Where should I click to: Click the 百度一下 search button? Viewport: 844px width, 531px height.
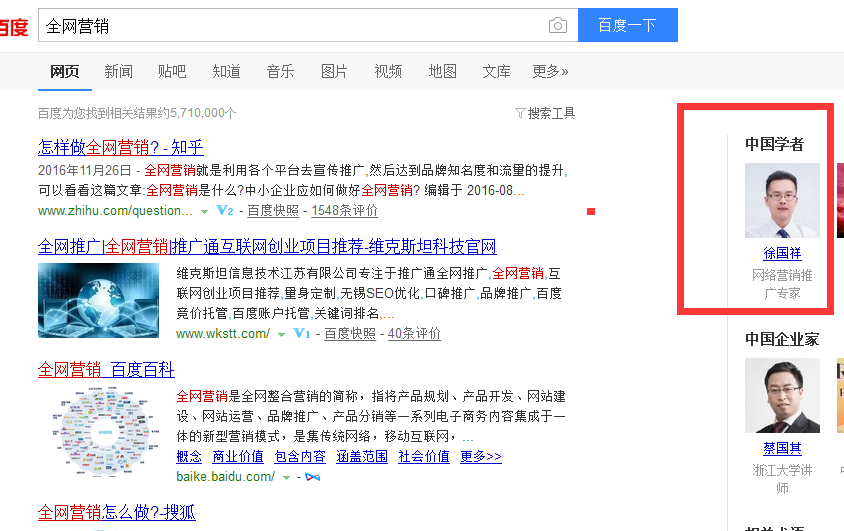coord(628,25)
